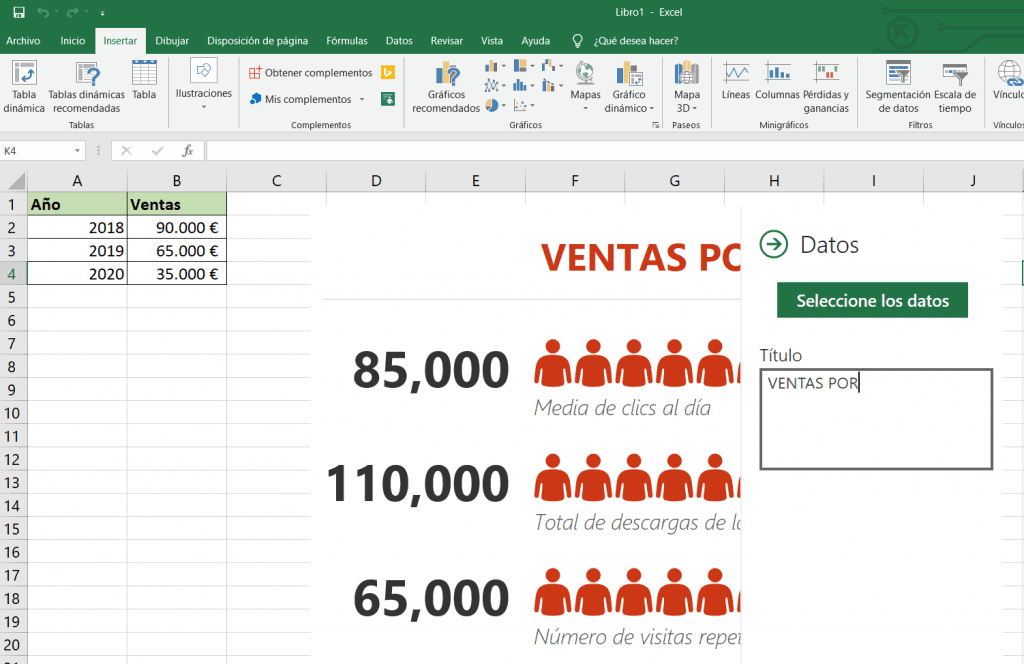This screenshot has width=1024, height=664.
Task: Insert a Líneas sparkline
Action: pos(736,80)
